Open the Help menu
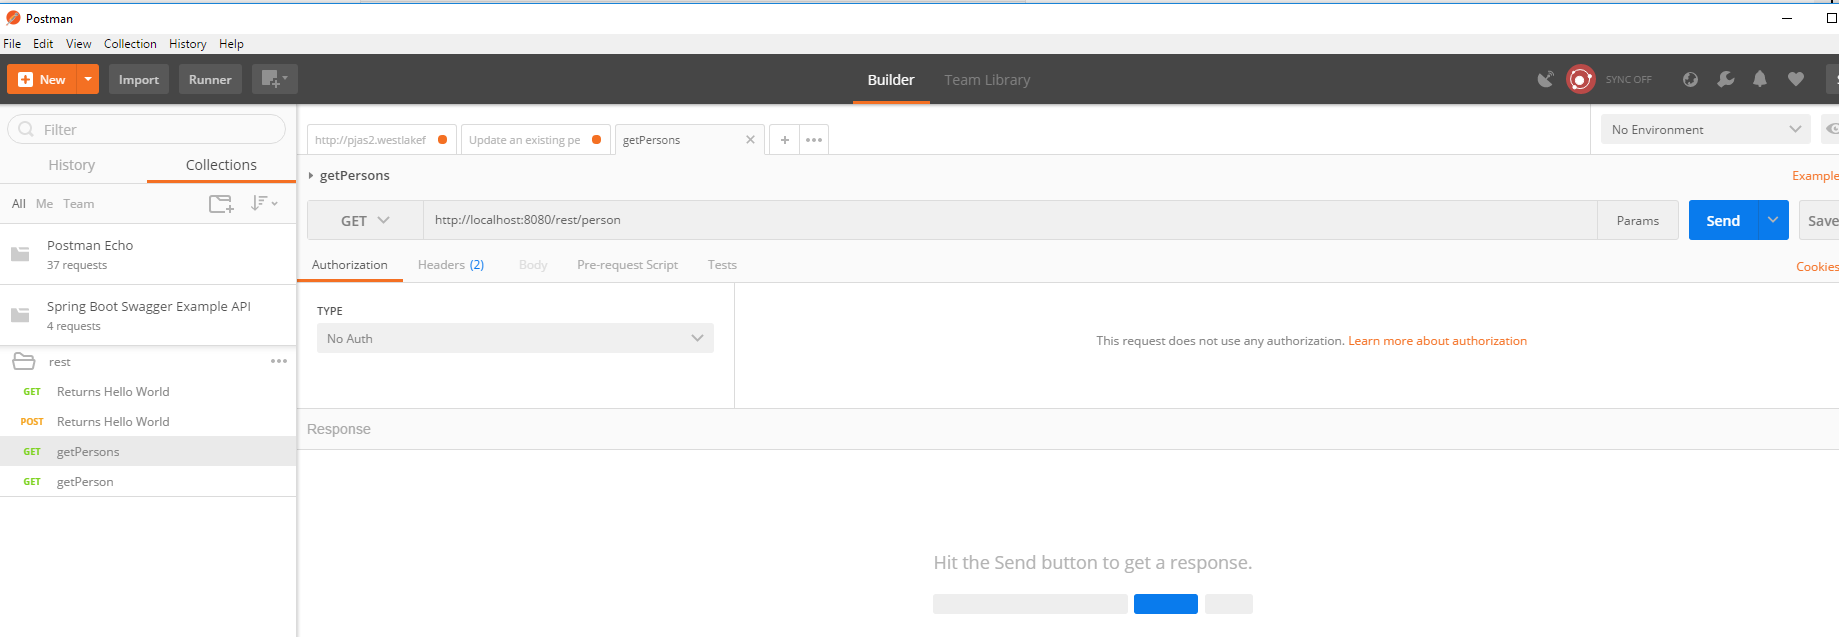The height and width of the screenshot is (637, 1839). [231, 44]
